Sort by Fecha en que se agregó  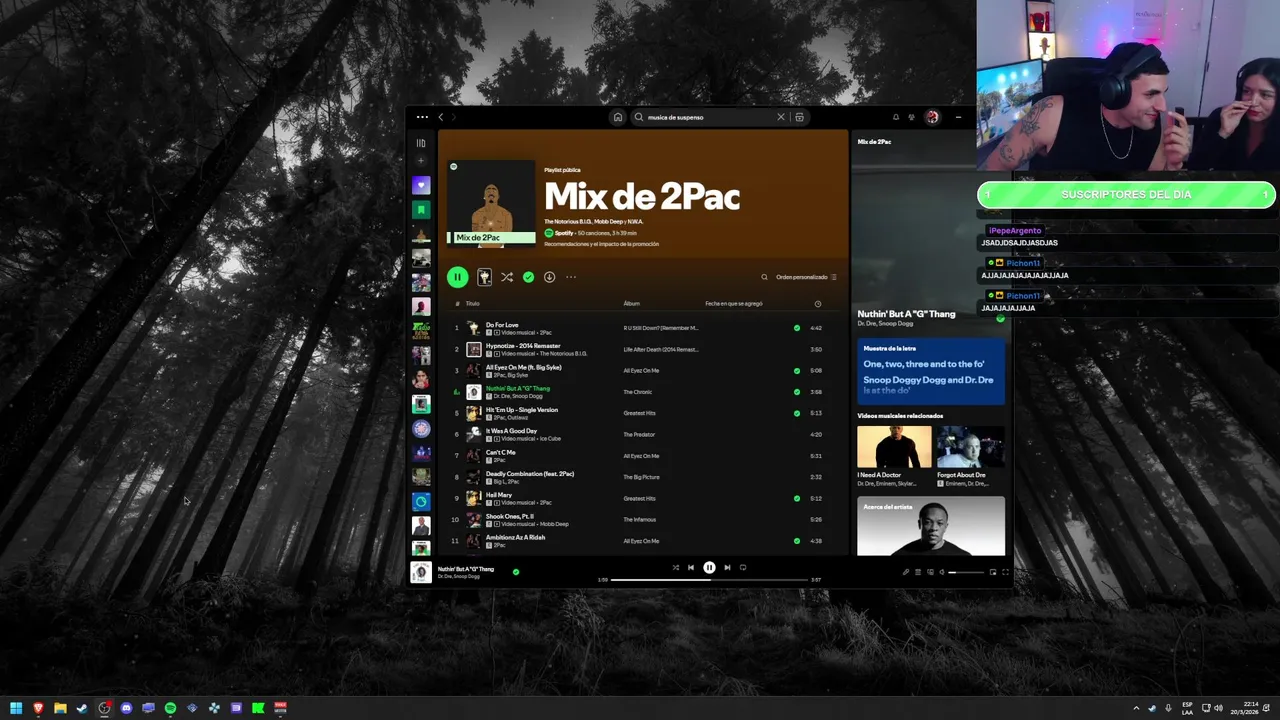tap(734, 304)
